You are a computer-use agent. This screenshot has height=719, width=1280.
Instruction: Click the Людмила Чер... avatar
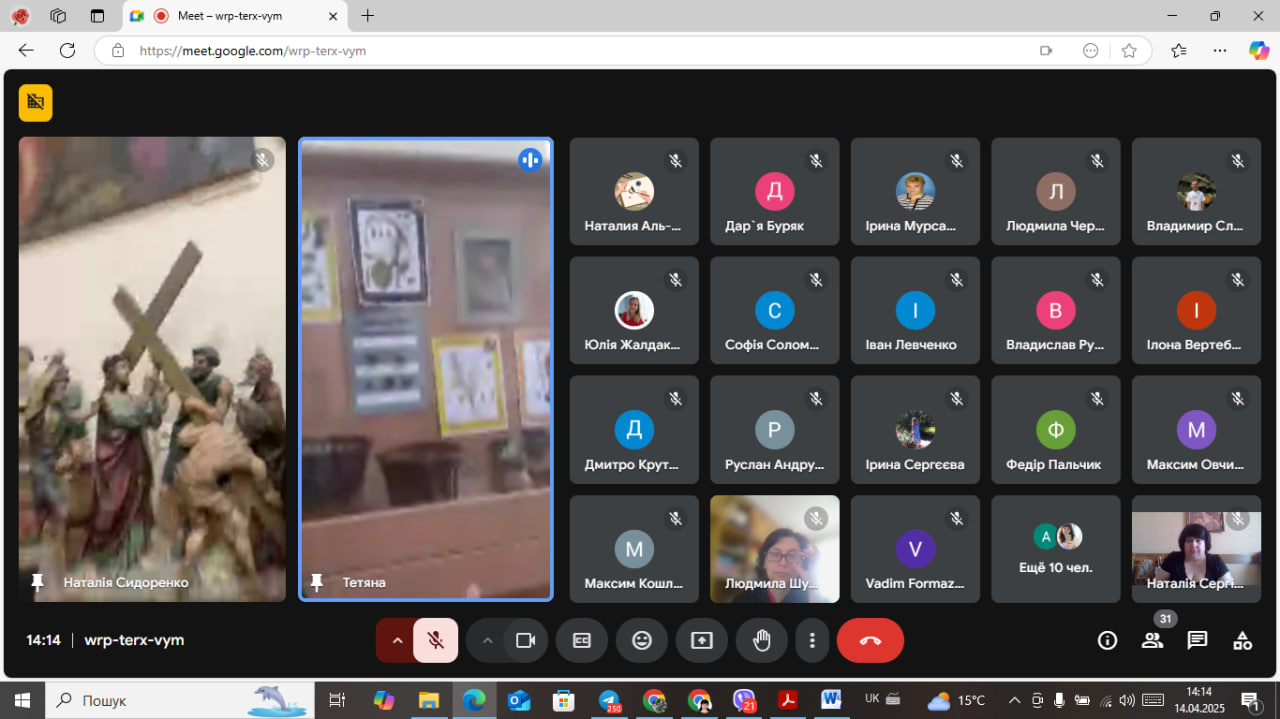[1056, 191]
